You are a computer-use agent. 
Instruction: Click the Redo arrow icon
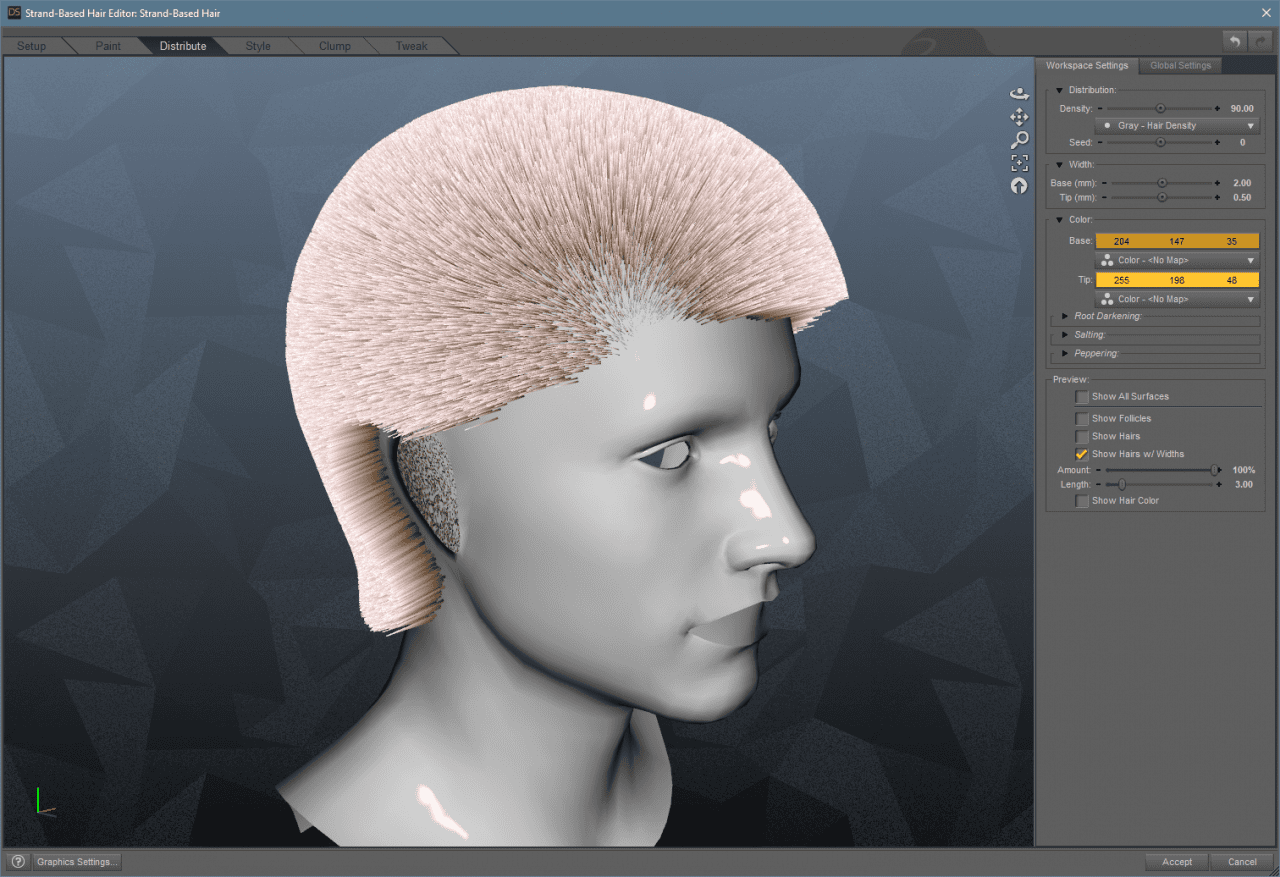pos(1258,40)
